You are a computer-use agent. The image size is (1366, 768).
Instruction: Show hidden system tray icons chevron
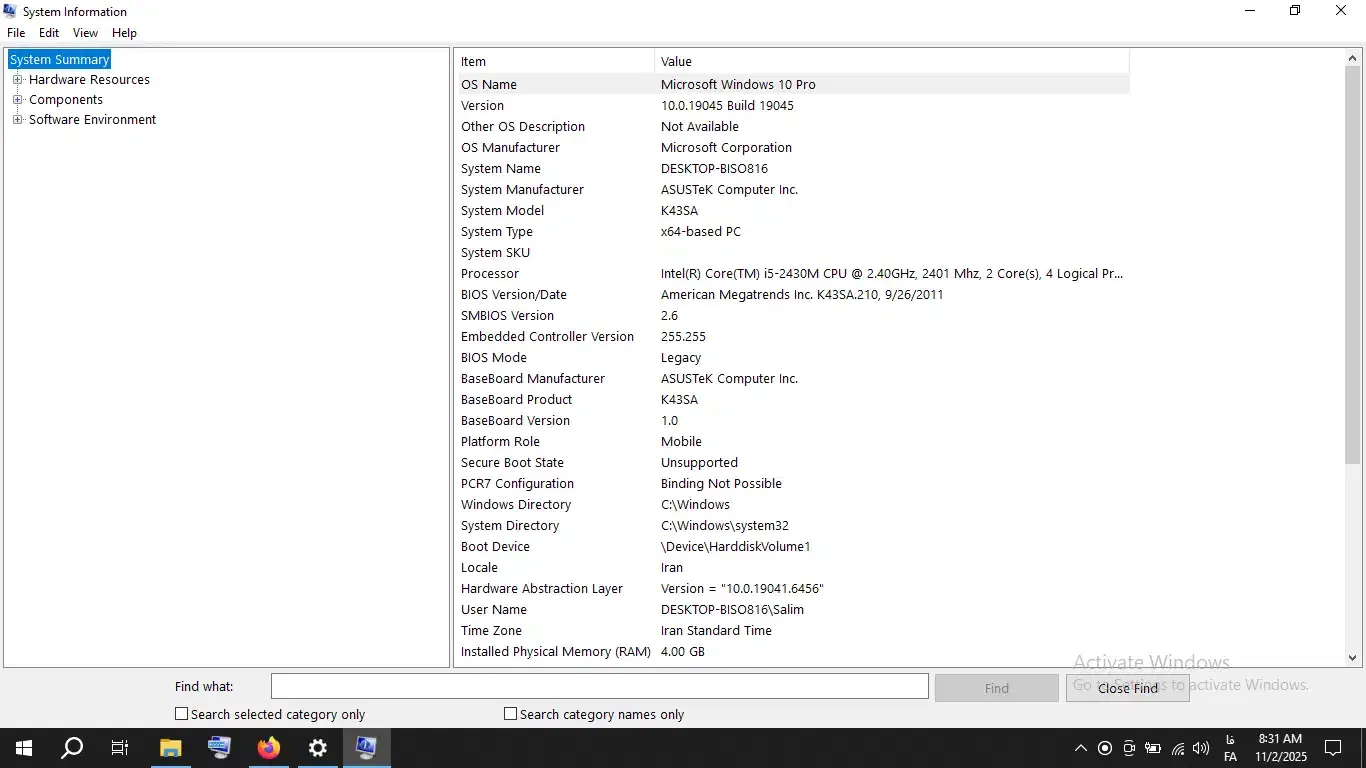tap(1080, 748)
